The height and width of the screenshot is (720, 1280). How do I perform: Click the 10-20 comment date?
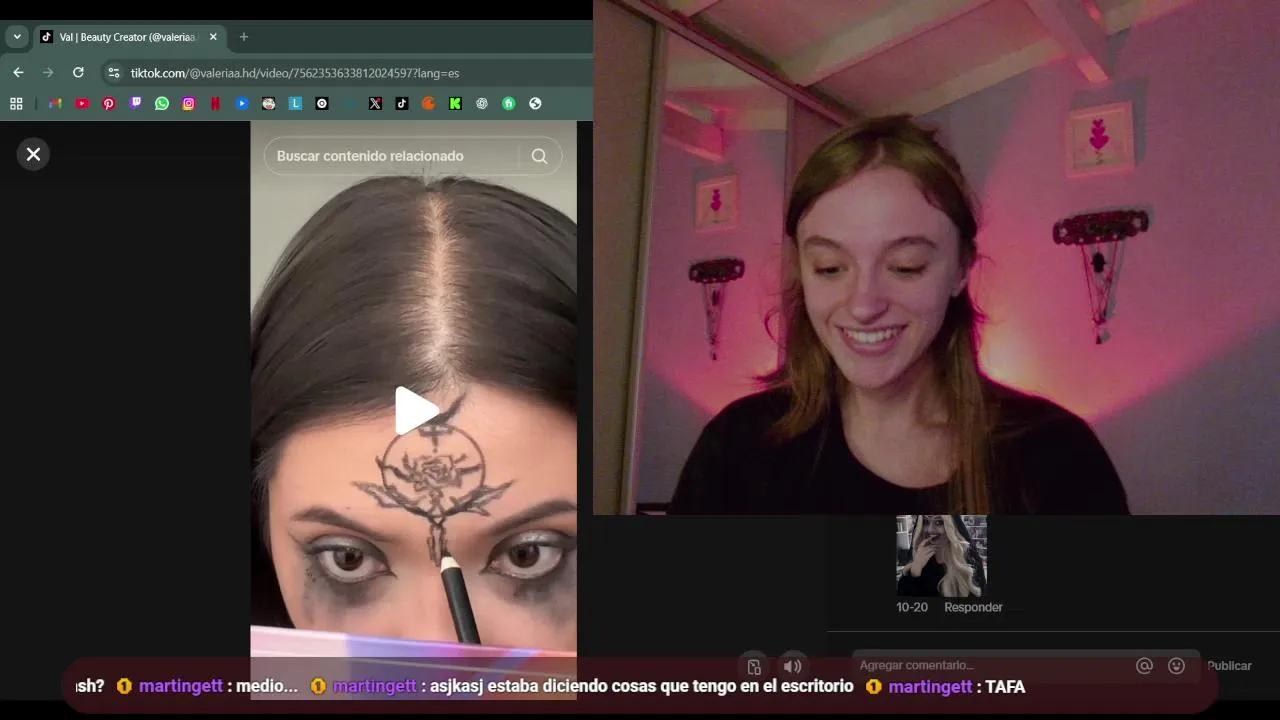click(x=912, y=607)
